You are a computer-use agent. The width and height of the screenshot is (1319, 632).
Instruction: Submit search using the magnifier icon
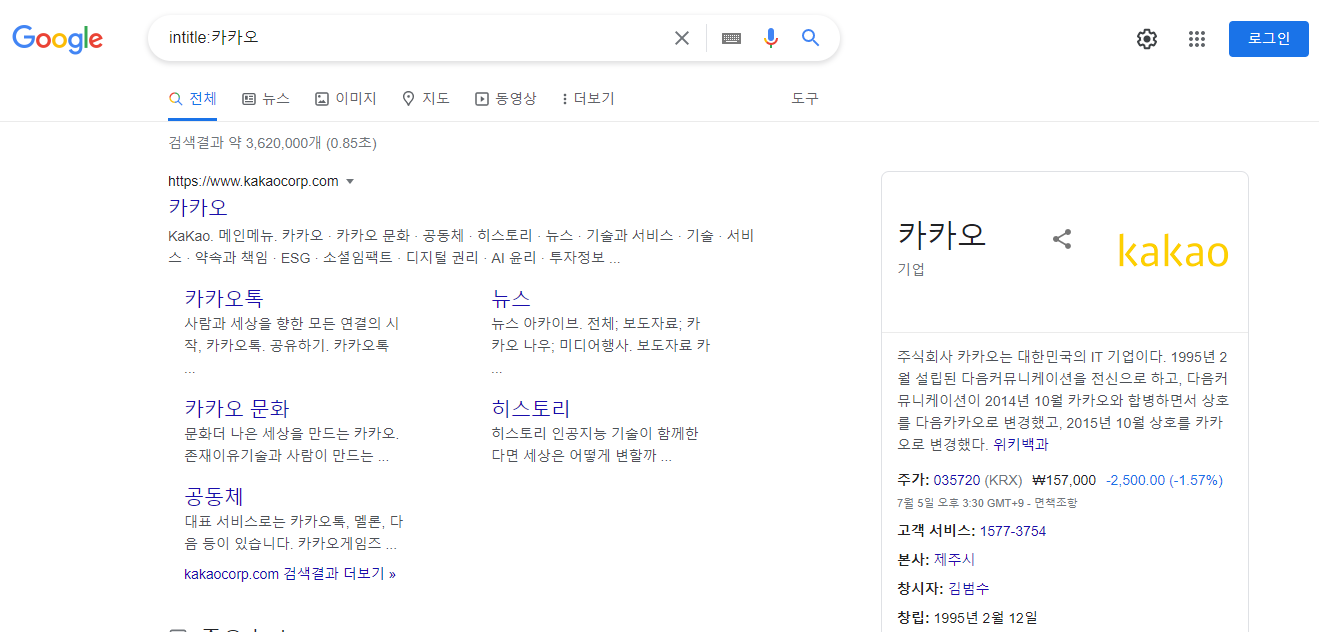tap(811, 38)
